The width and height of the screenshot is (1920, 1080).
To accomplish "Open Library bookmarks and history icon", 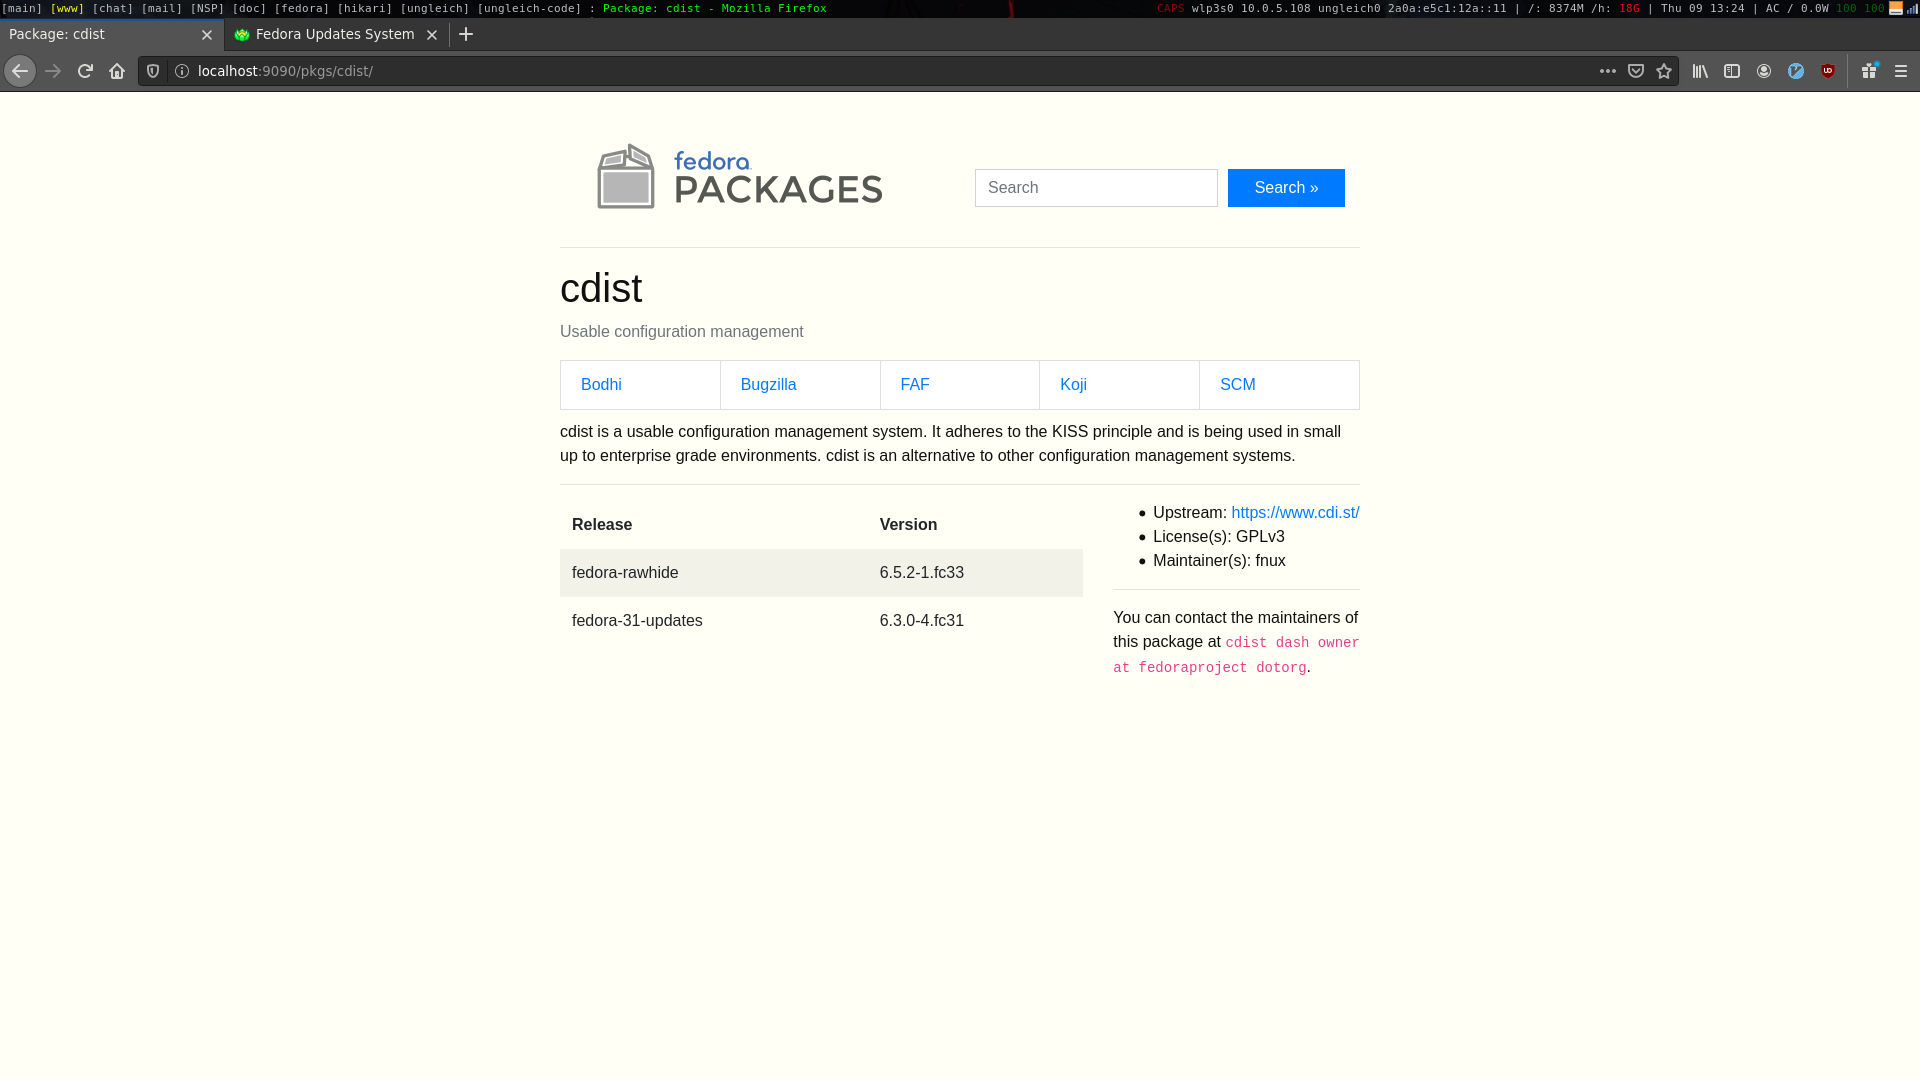I will tap(1700, 71).
